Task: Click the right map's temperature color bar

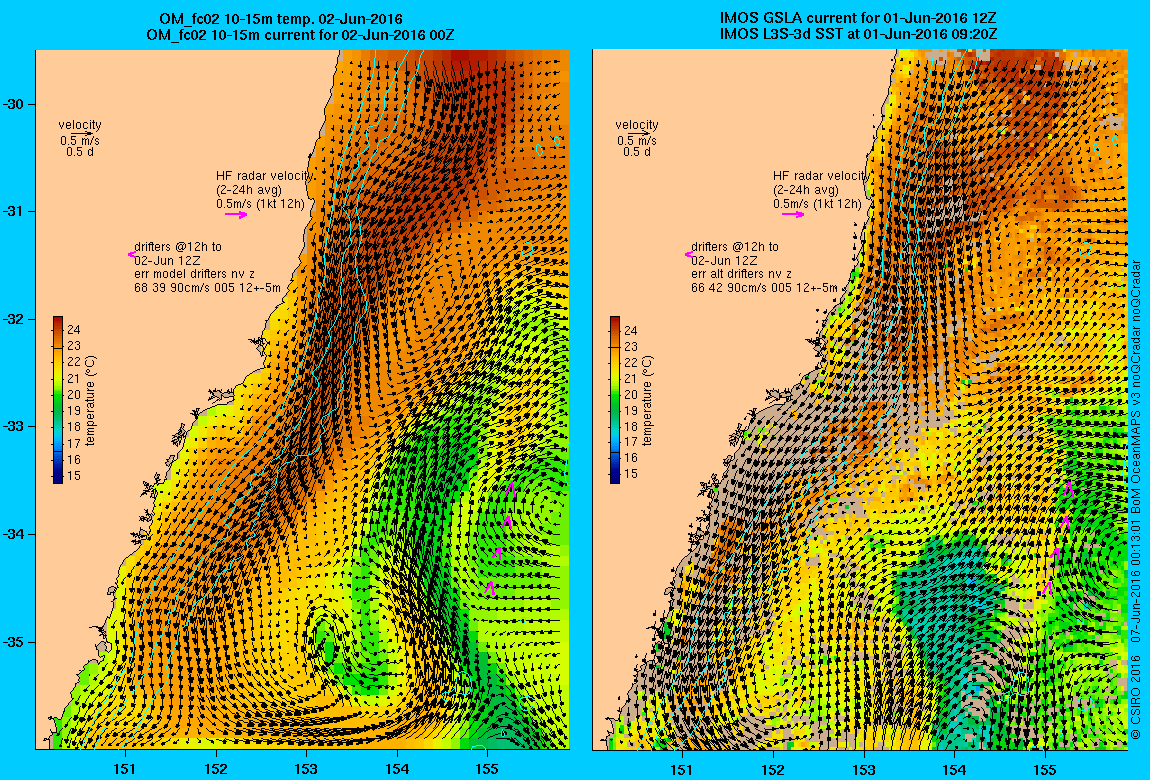Action: [x=615, y=400]
